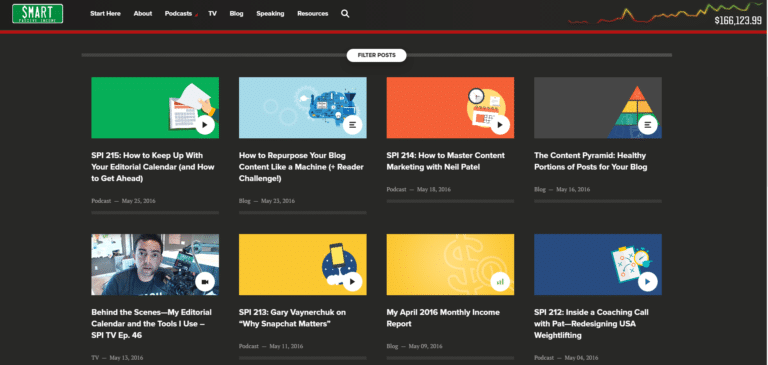Play the SPI 215 podcast icon
This screenshot has width=768, height=365.
(x=205, y=125)
